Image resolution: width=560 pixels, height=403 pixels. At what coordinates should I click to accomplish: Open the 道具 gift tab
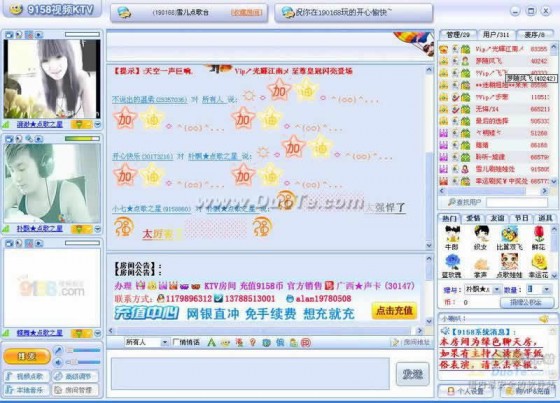tap(545, 218)
